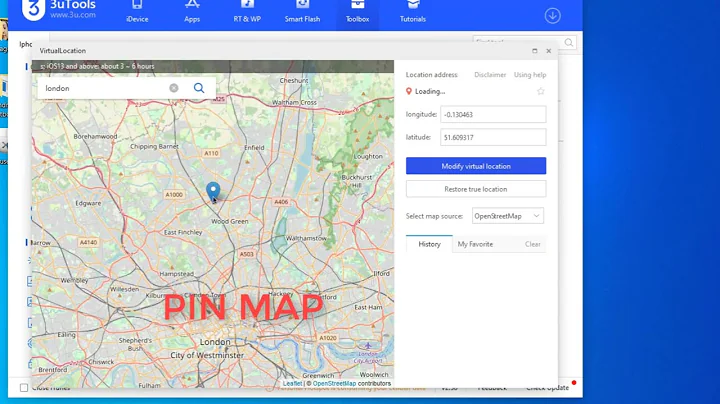Switch to the My Favorite tab
This screenshot has height=404, width=720.
(x=475, y=244)
